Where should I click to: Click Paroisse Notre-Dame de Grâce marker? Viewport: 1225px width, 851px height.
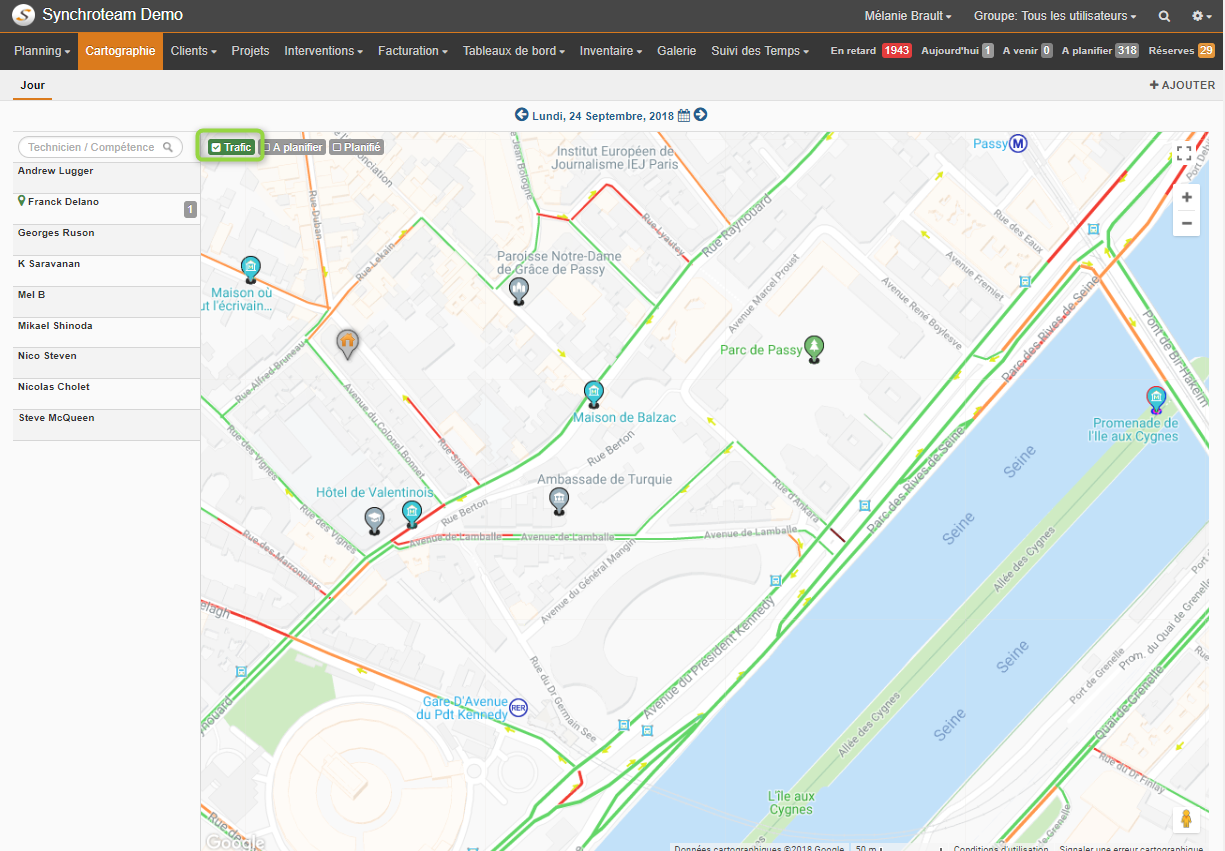(518, 291)
